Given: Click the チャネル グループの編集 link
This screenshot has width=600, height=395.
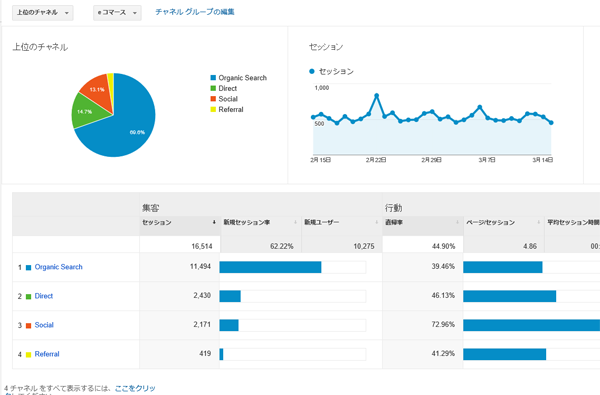Looking at the screenshot, I should coord(195,12).
